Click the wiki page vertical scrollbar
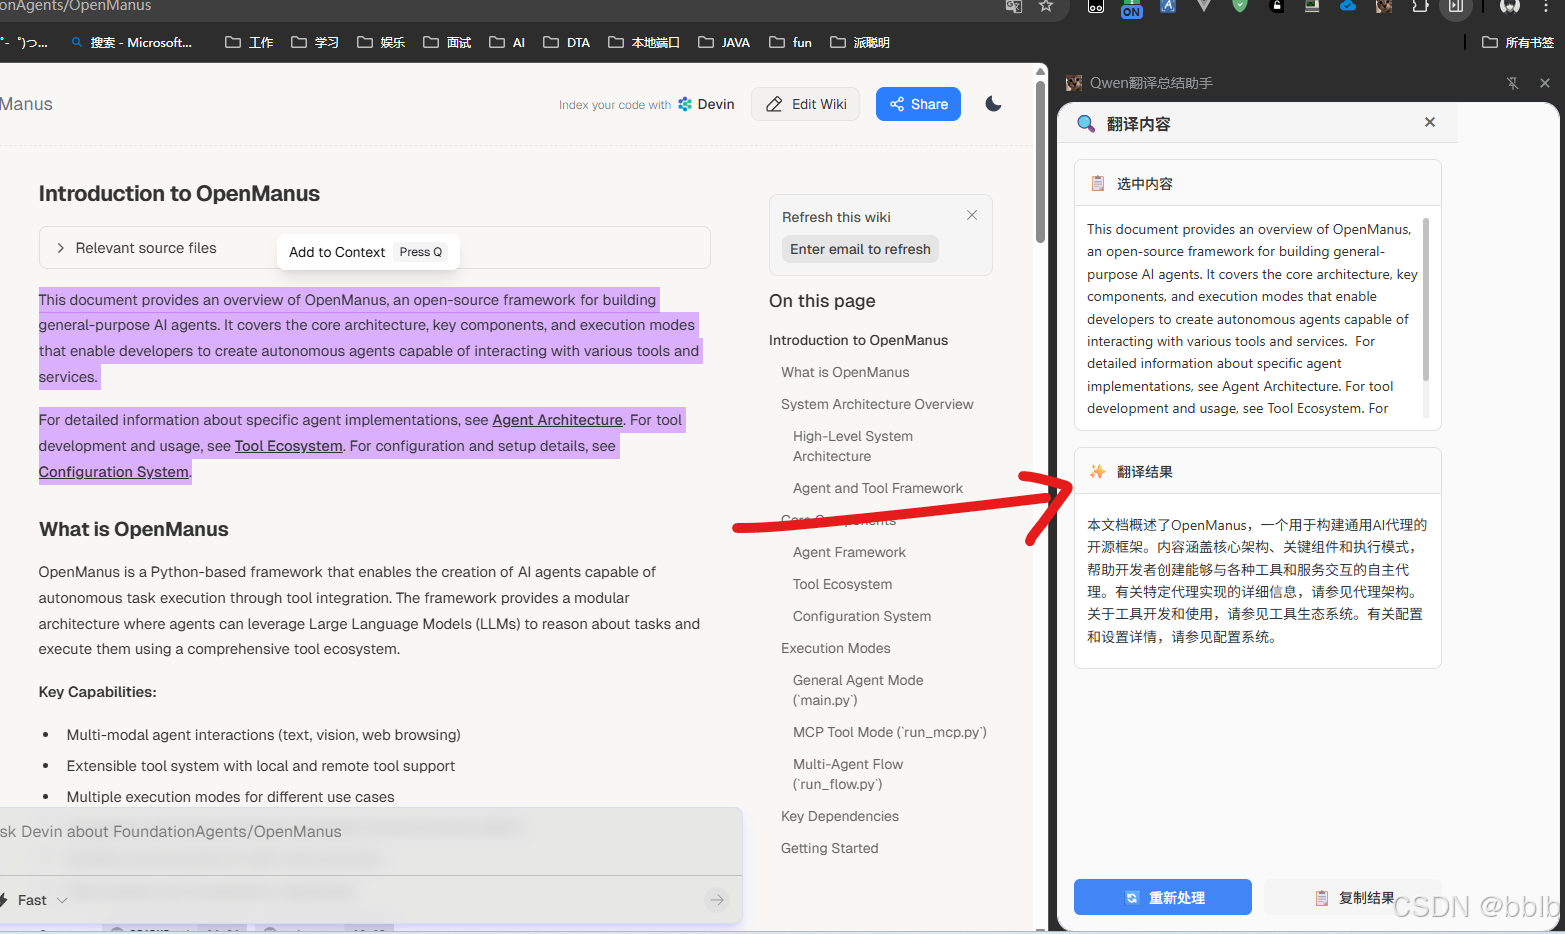 pos(1040,160)
